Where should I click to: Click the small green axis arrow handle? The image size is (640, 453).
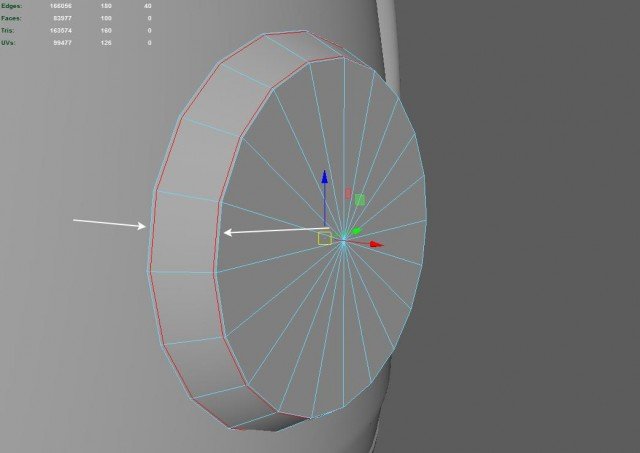(355, 232)
